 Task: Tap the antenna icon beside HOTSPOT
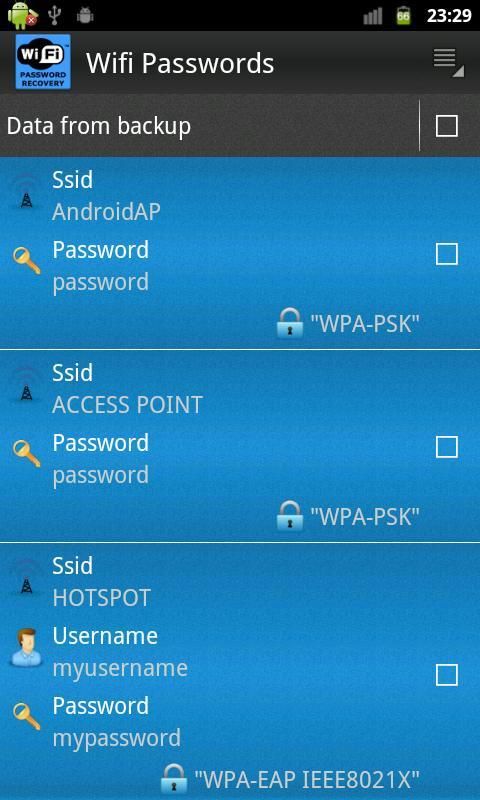[x=27, y=577]
